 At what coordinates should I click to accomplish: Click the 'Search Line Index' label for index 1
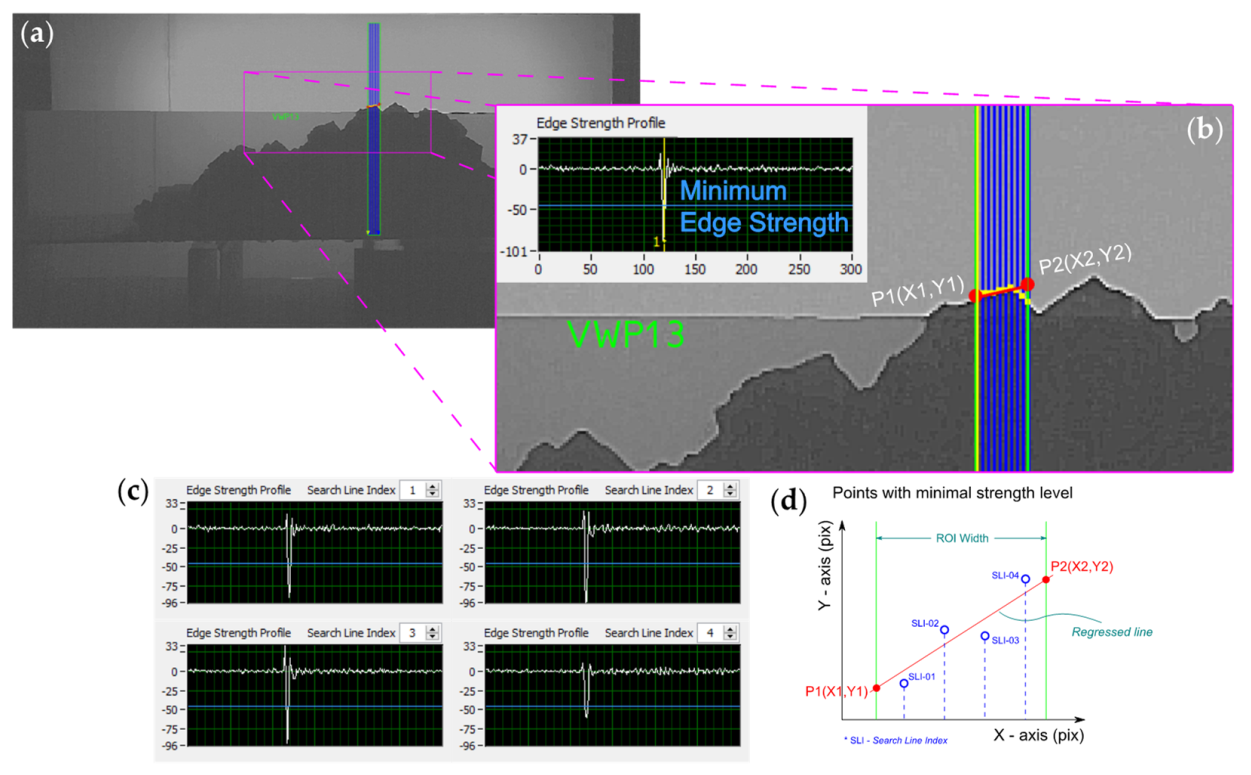pyautogui.click(x=351, y=490)
